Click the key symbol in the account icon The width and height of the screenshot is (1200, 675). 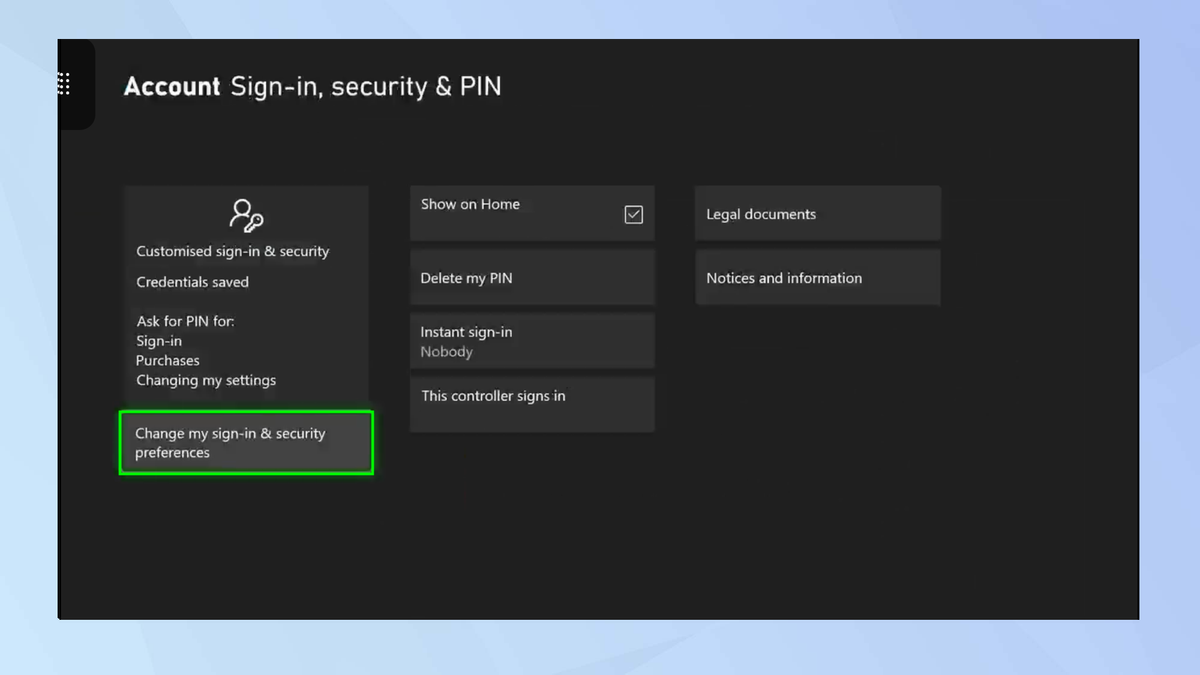pos(255,222)
